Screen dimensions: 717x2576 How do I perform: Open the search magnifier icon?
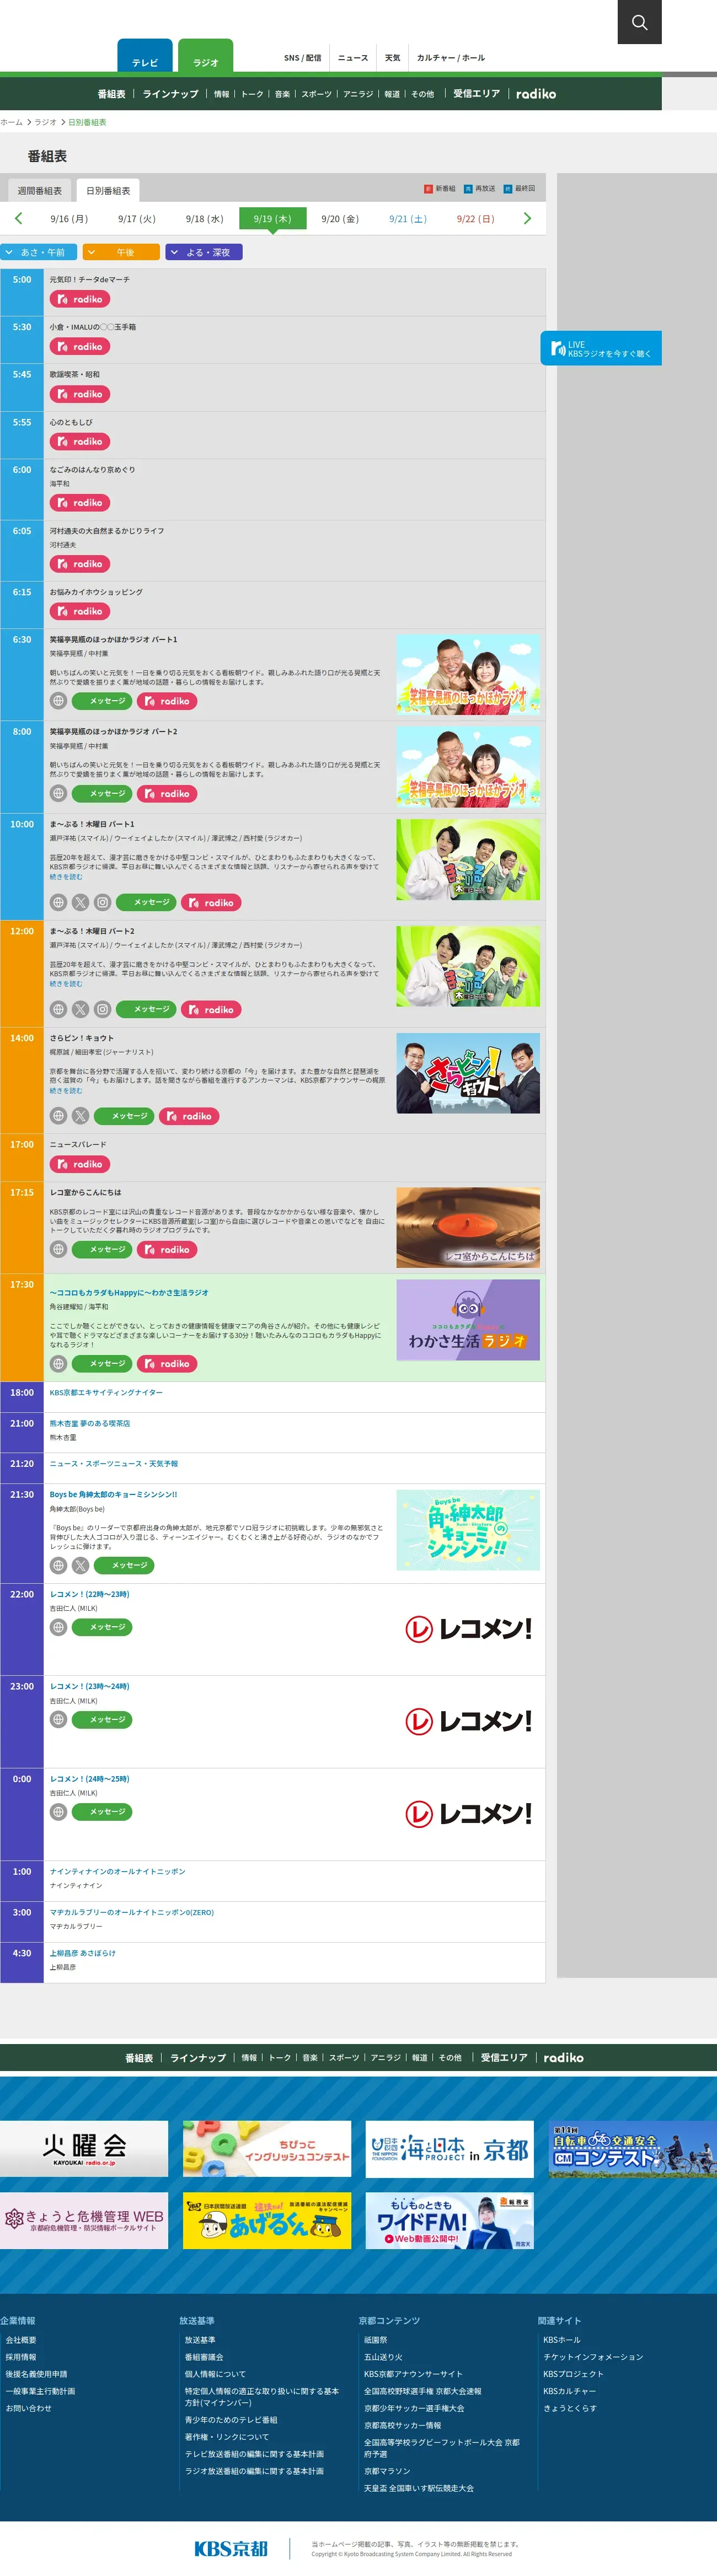(639, 22)
